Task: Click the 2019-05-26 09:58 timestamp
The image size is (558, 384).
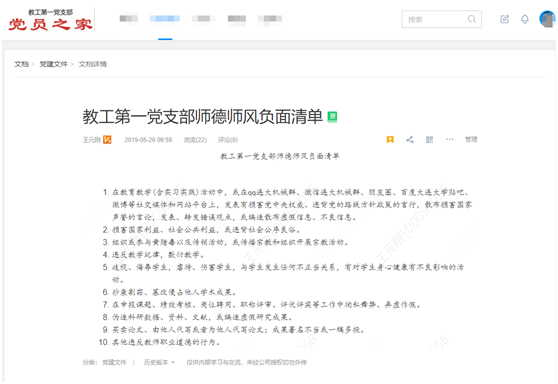Action: (x=148, y=140)
